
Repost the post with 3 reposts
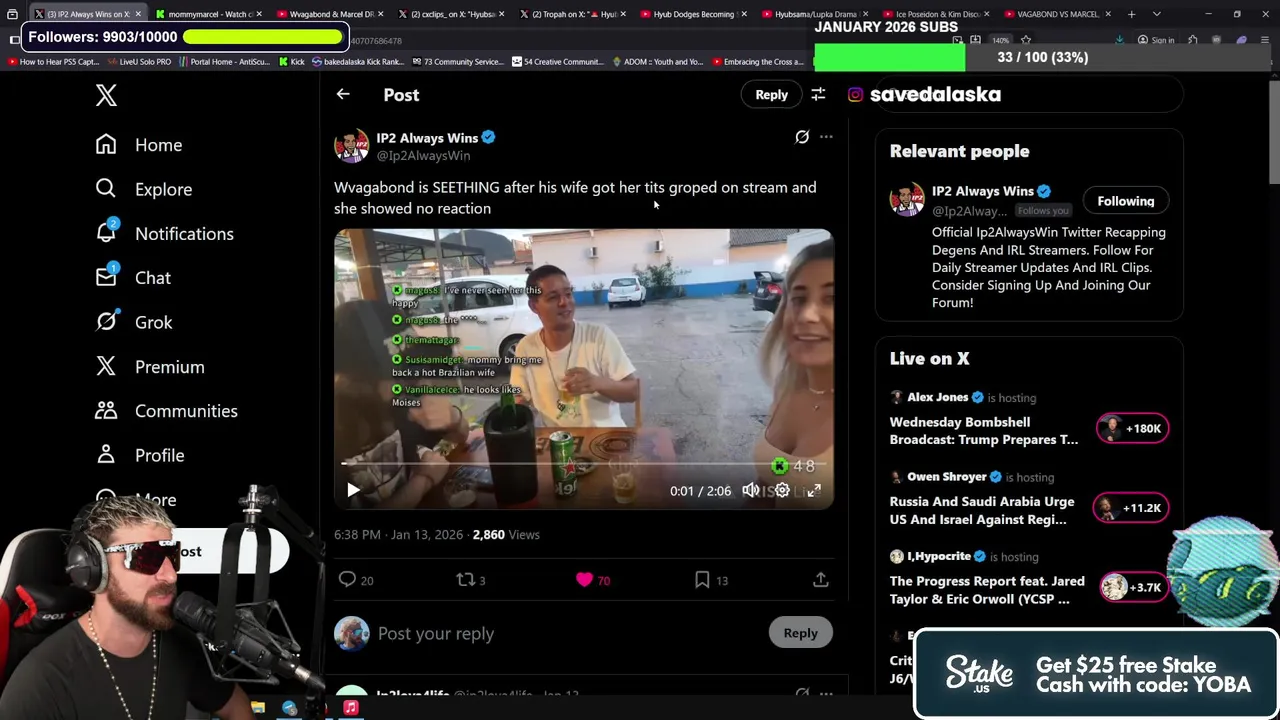pyautogui.click(x=471, y=580)
